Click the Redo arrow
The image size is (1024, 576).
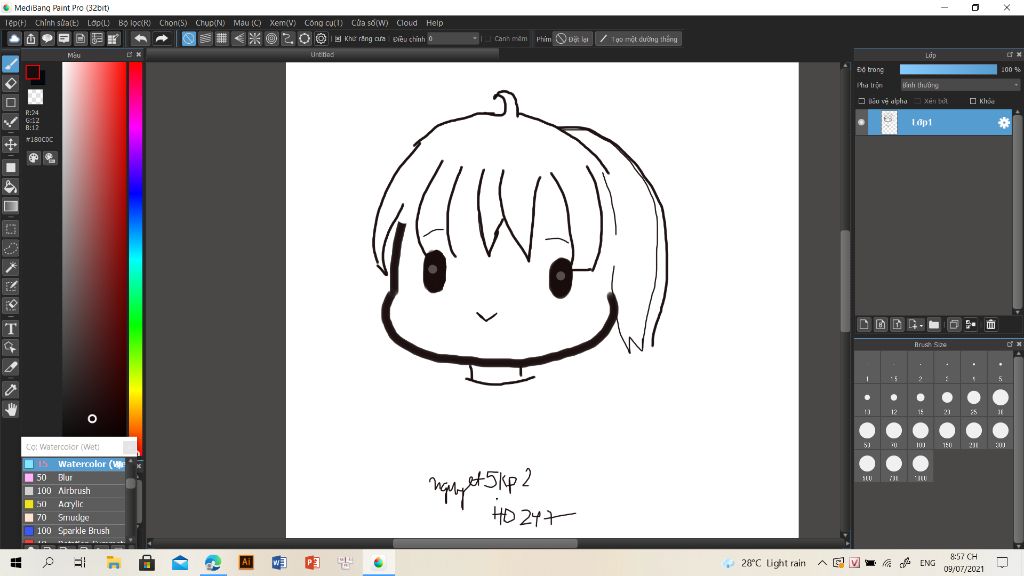click(161, 39)
